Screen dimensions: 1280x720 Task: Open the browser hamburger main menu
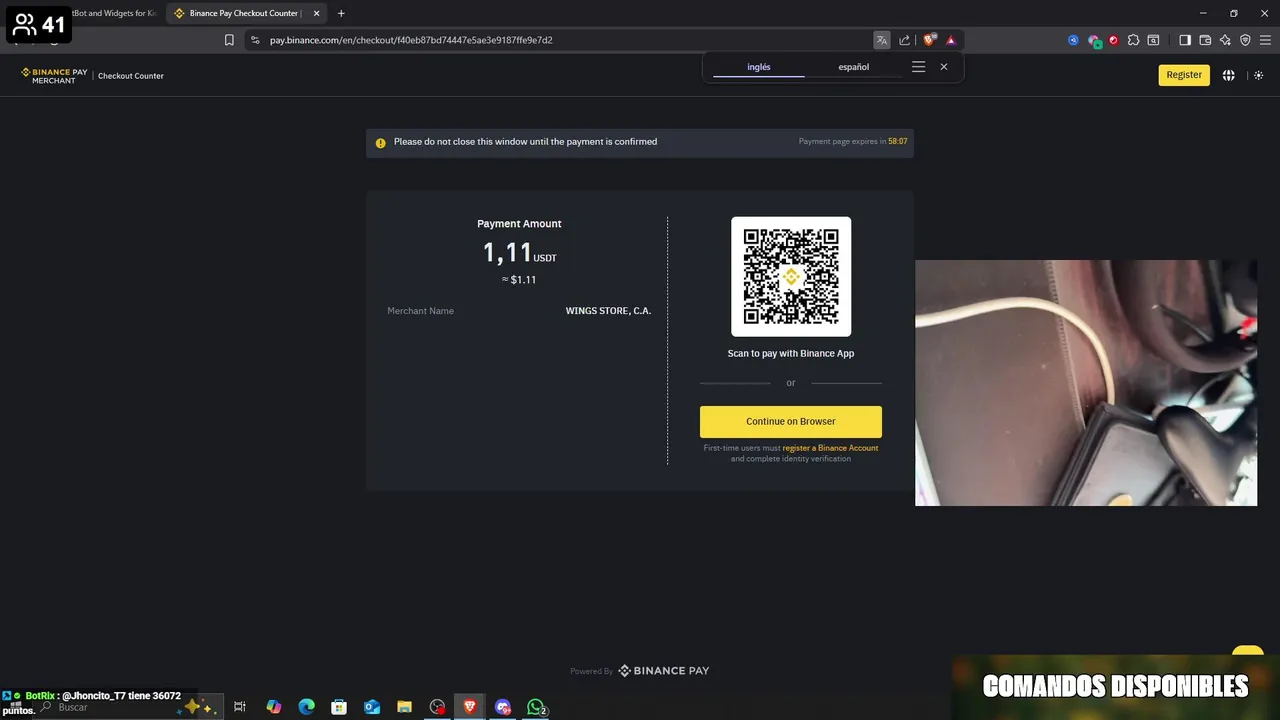[x=1265, y=40]
